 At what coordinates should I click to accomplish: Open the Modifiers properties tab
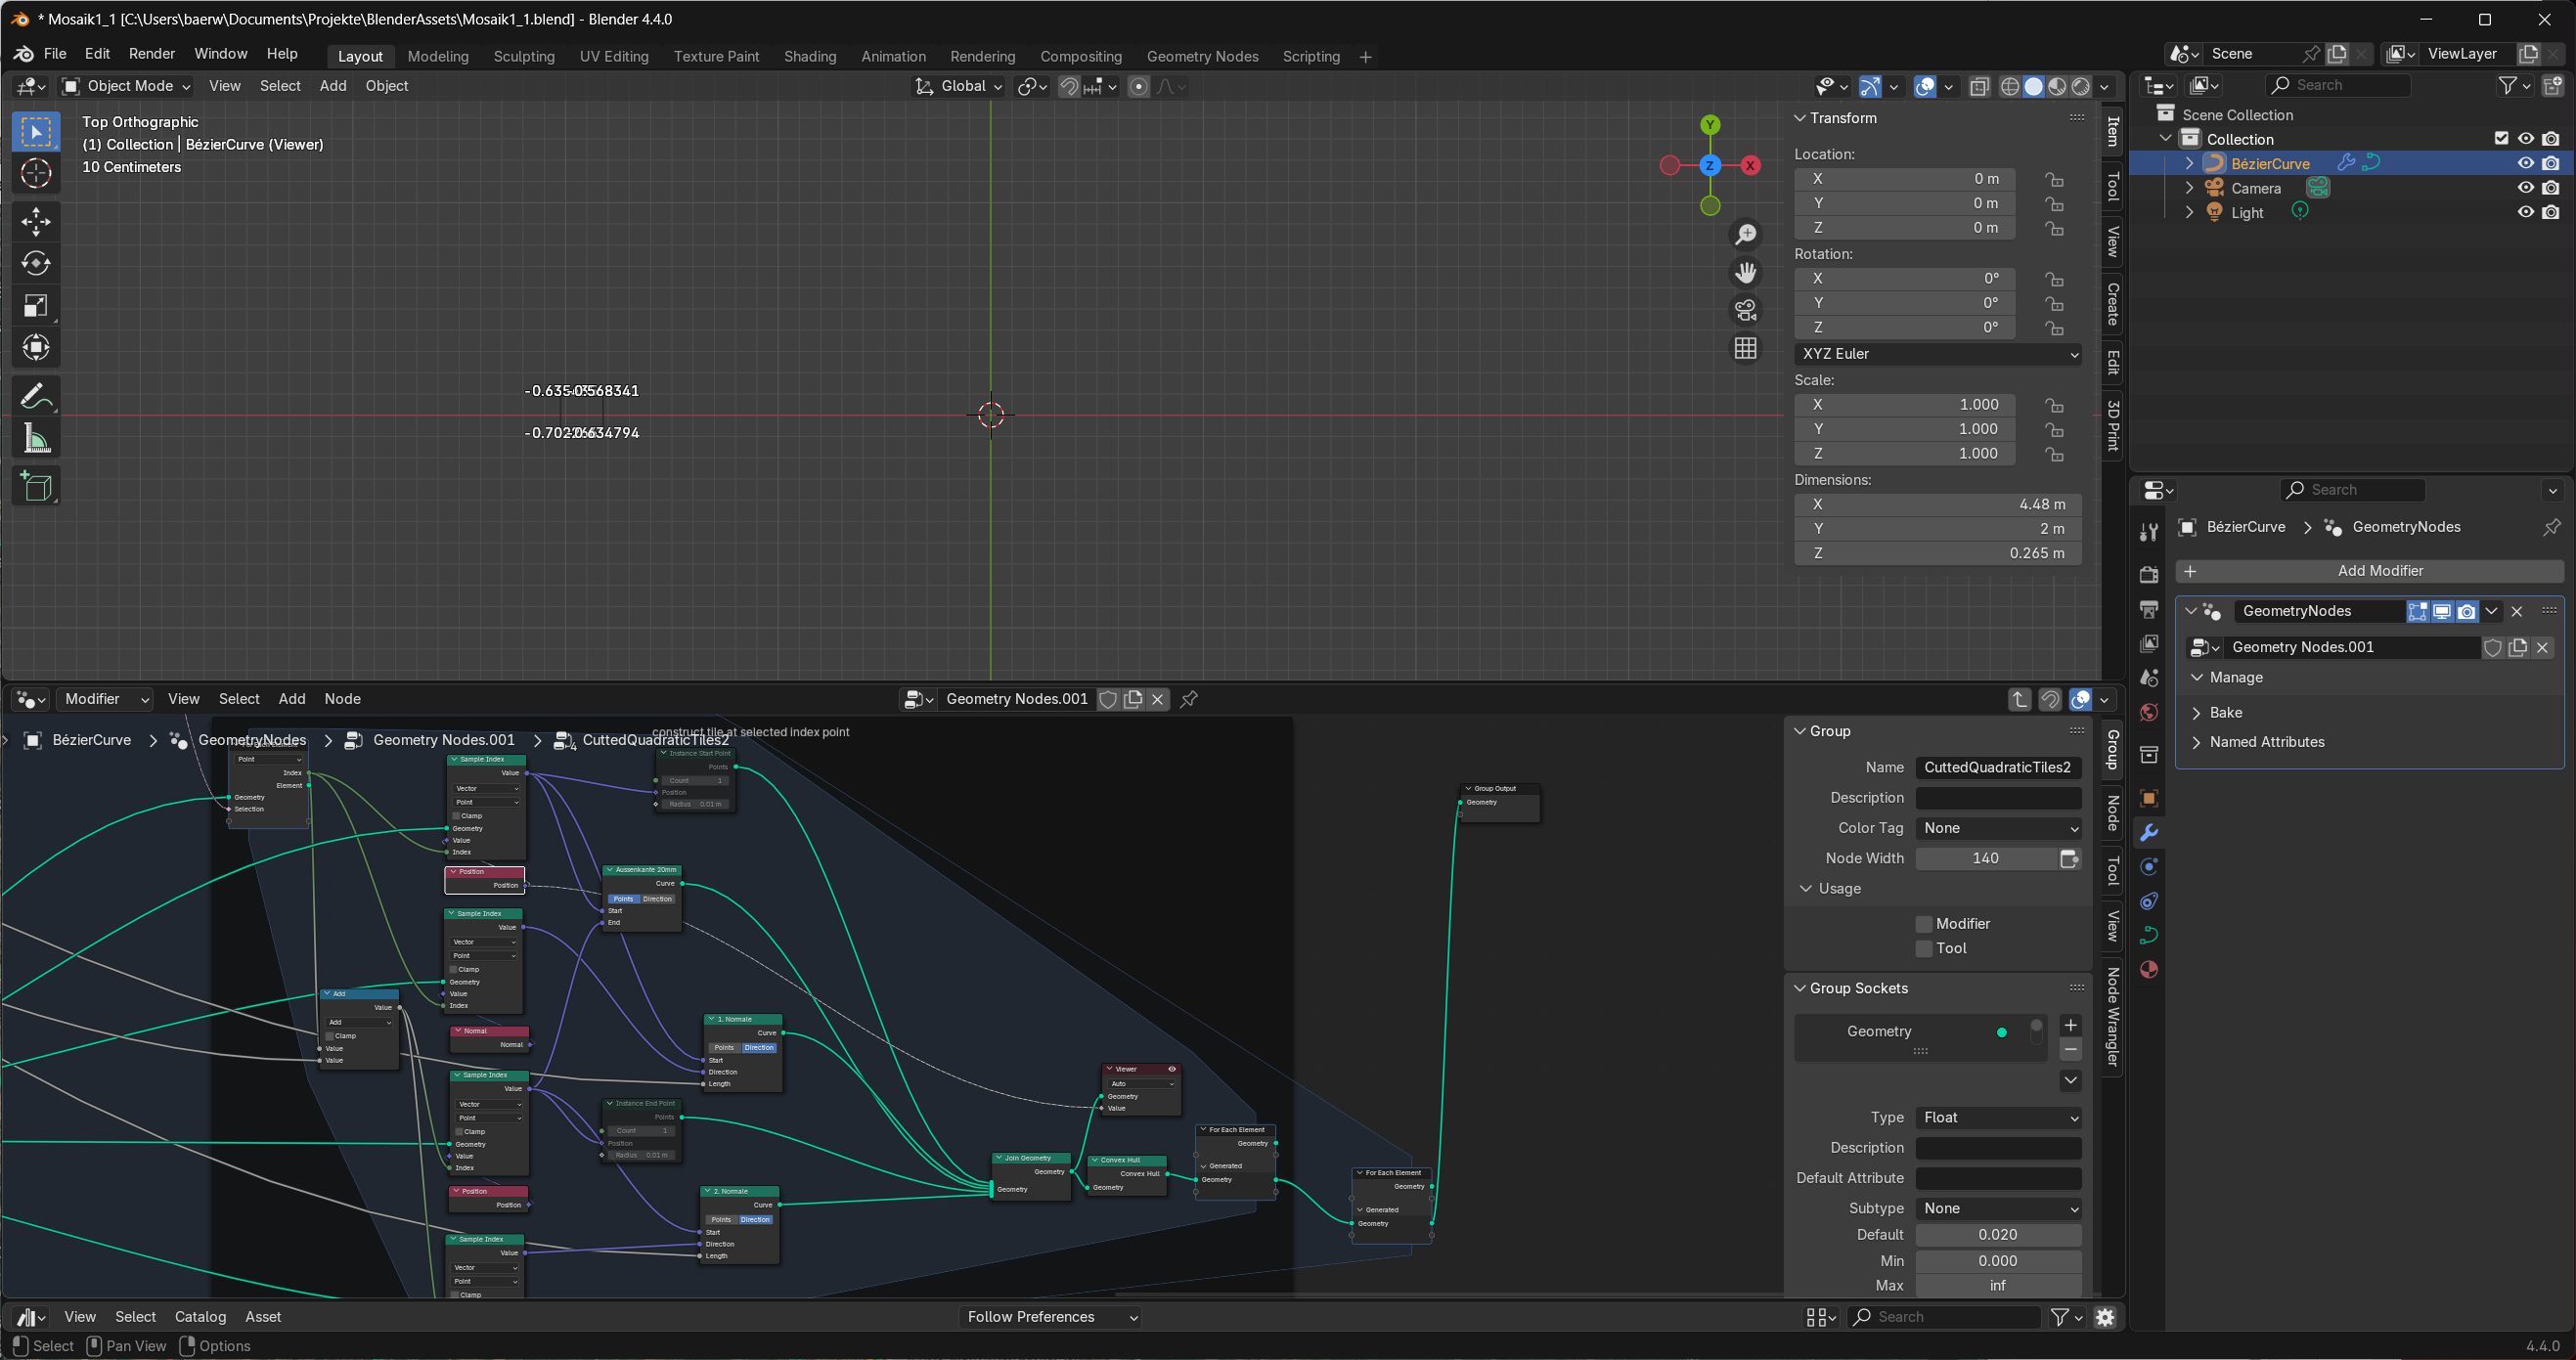click(x=2148, y=833)
